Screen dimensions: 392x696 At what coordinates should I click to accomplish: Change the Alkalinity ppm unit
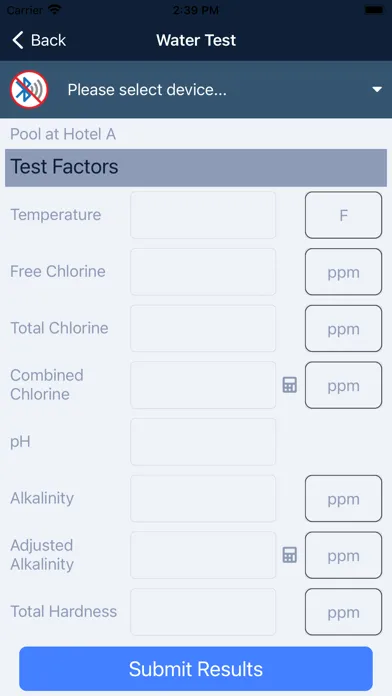pos(343,498)
